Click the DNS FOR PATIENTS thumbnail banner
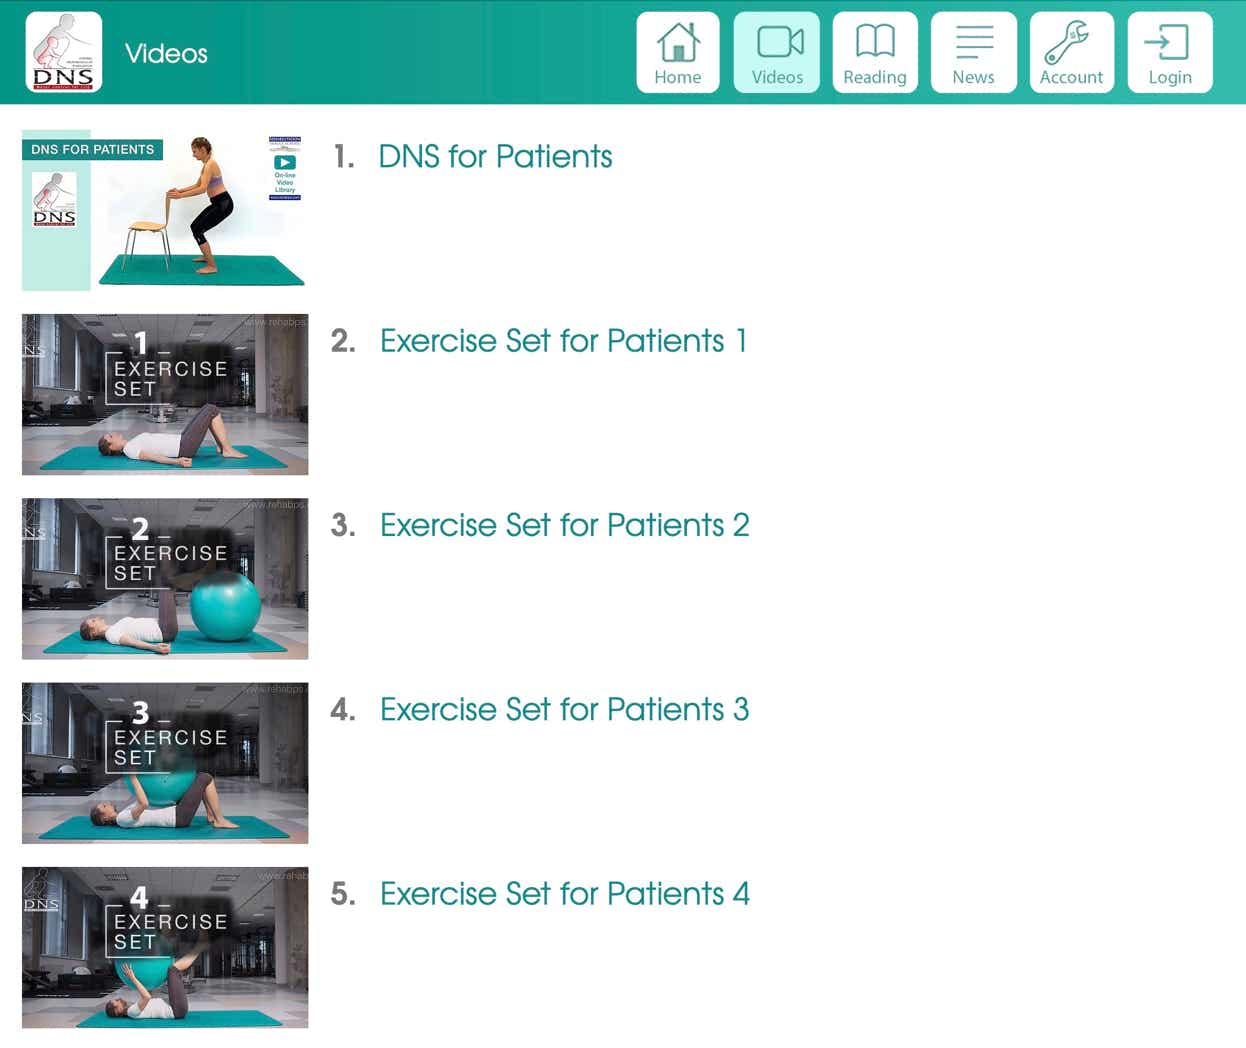 [92, 149]
